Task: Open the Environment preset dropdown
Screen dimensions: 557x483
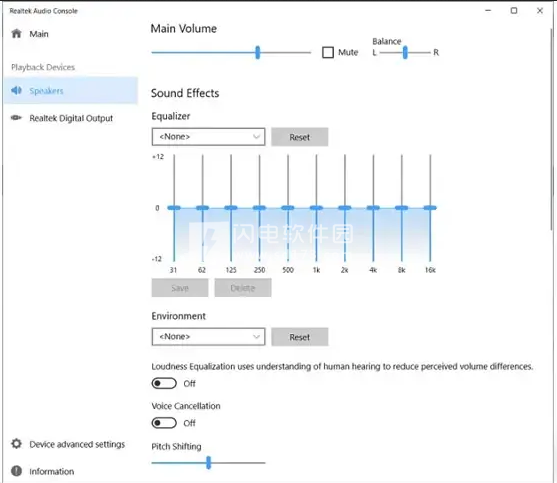Action: [x=209, y=337]
